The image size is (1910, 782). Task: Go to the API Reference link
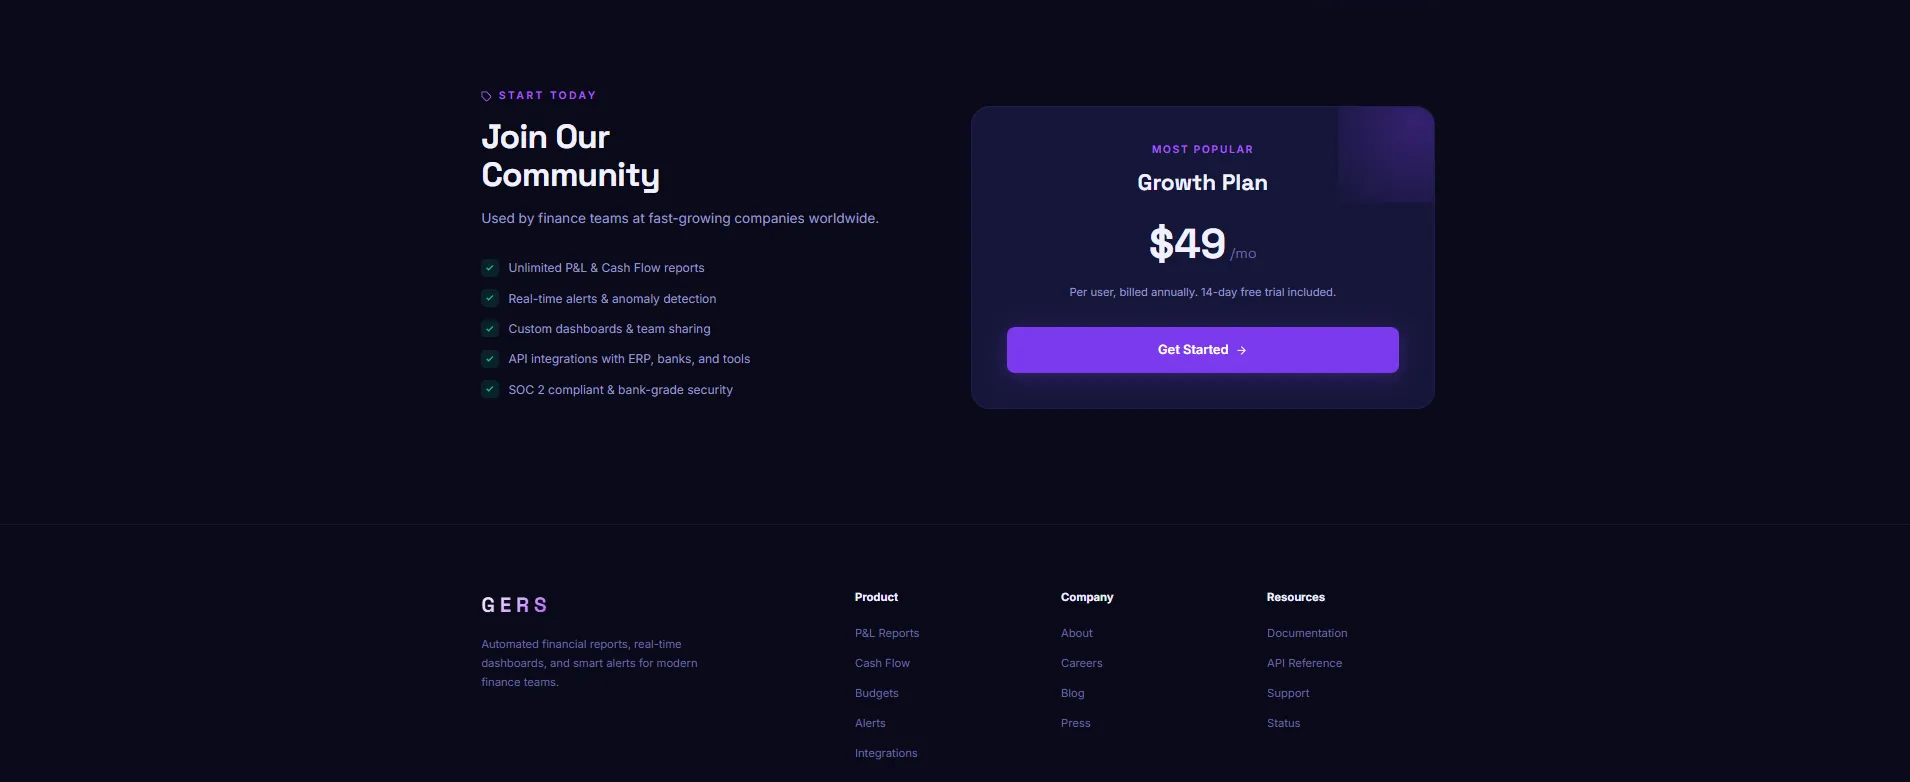1304,663
